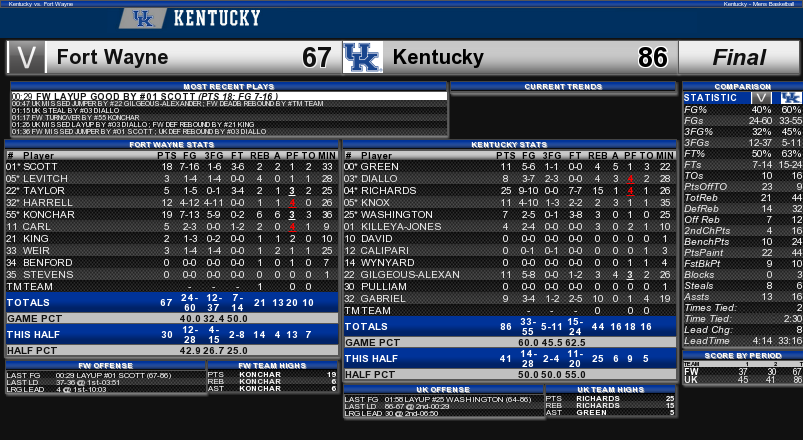Click the Fort Wayne TOTALS row

click(x=172, y=302)
